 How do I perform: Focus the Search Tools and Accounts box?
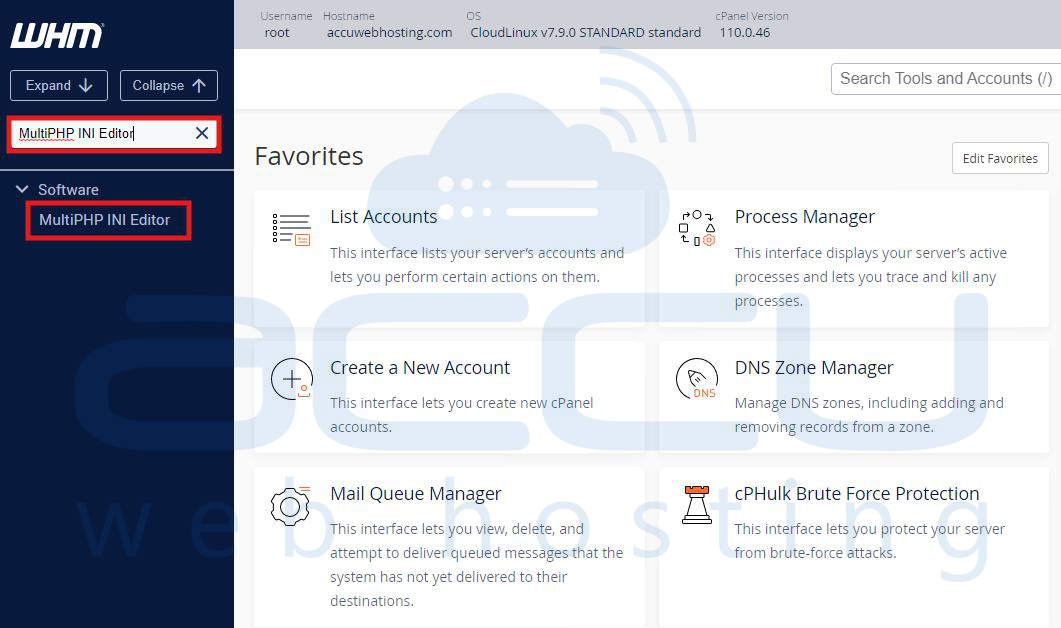pos(945,78)
